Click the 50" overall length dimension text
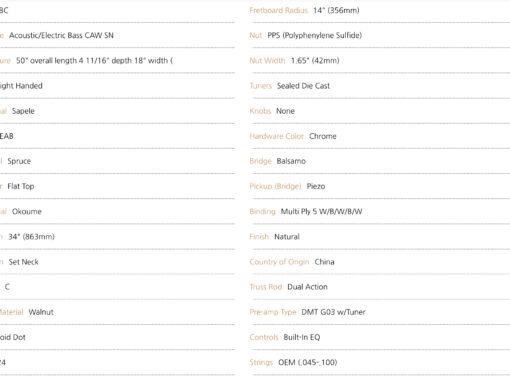 point(94,61)
